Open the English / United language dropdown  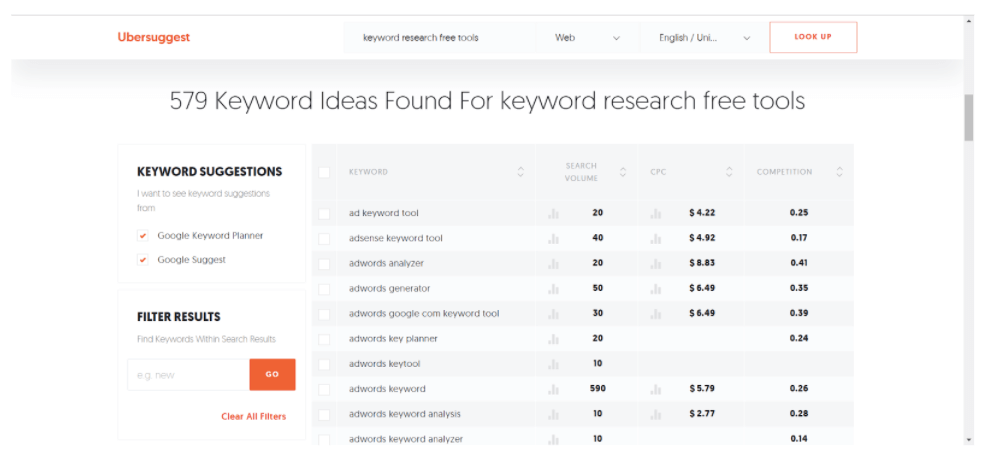[x=703, y=38]
